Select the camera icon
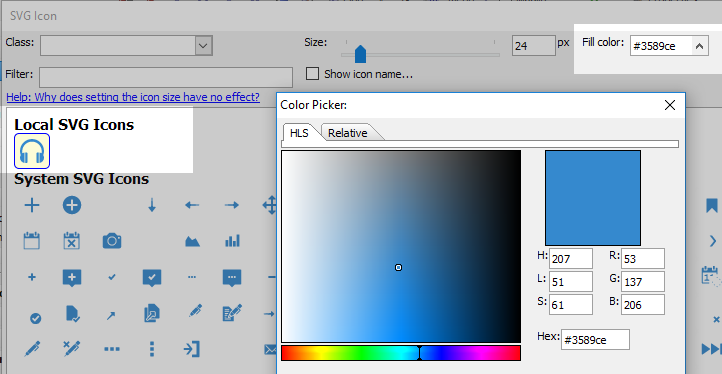This screenshot has height=374, width=722. click(x=112, y=241)
